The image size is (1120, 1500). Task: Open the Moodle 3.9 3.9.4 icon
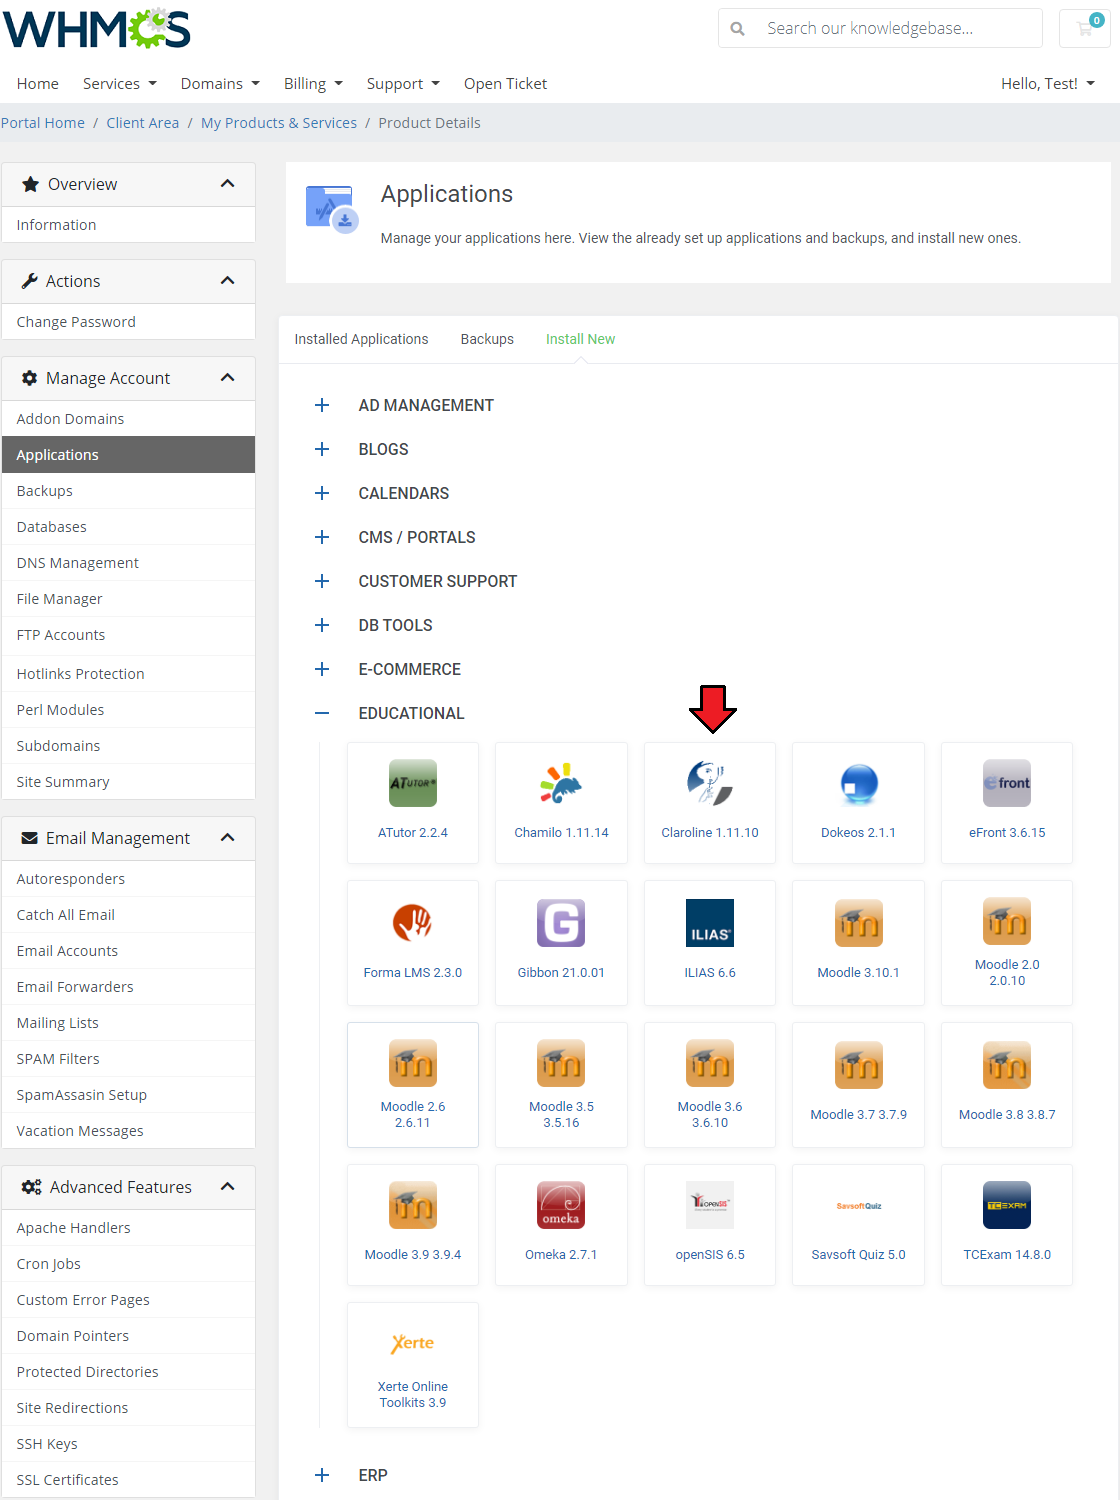tap(413, 1205)
